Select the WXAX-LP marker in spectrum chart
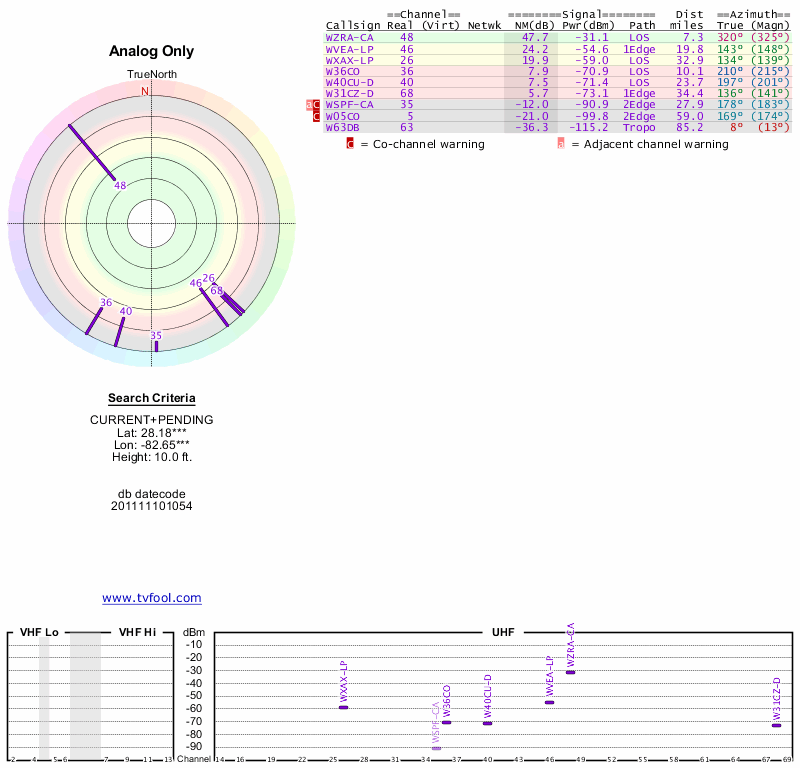The image size is (800, 768). point(343,707)
